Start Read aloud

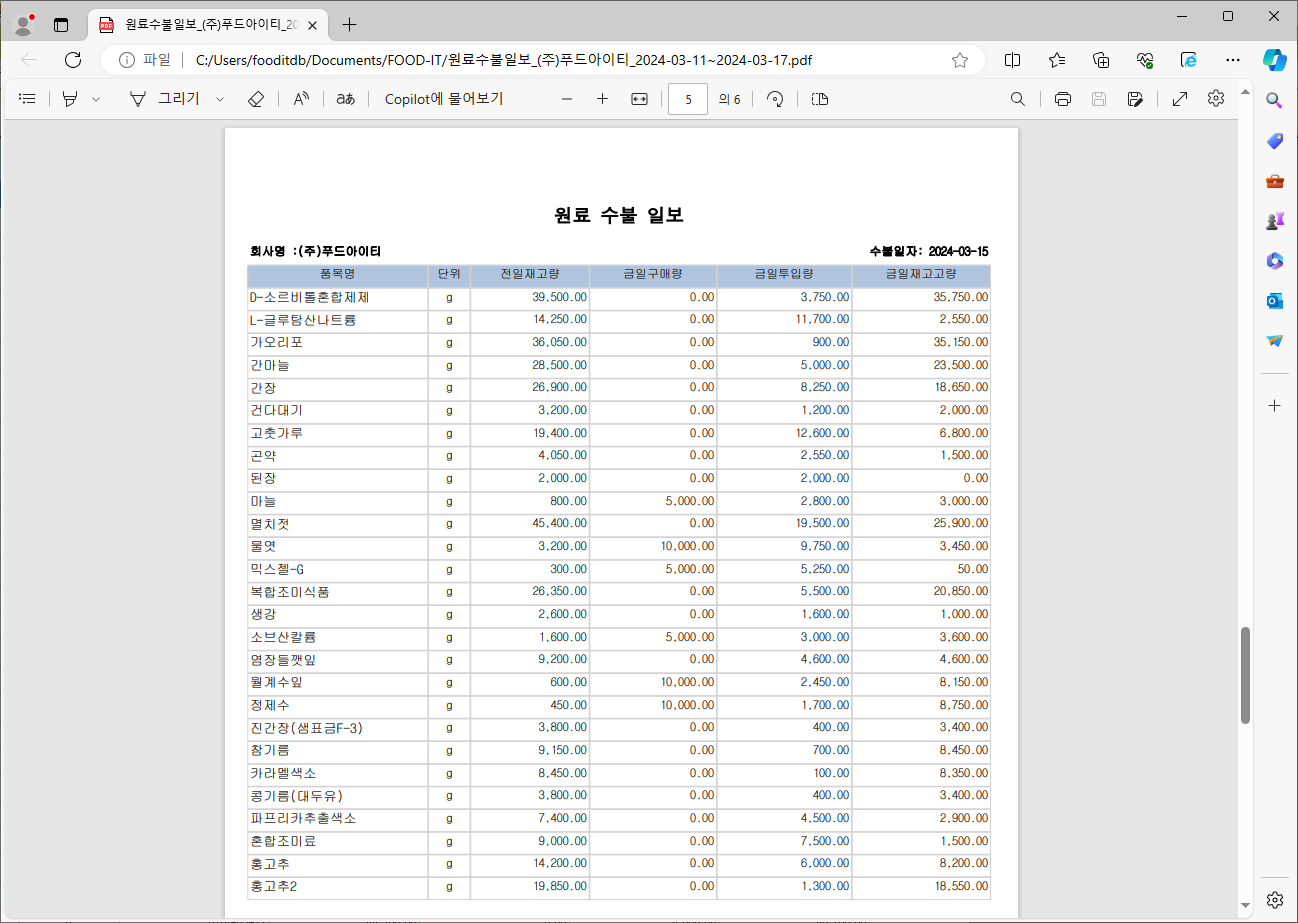301,99
